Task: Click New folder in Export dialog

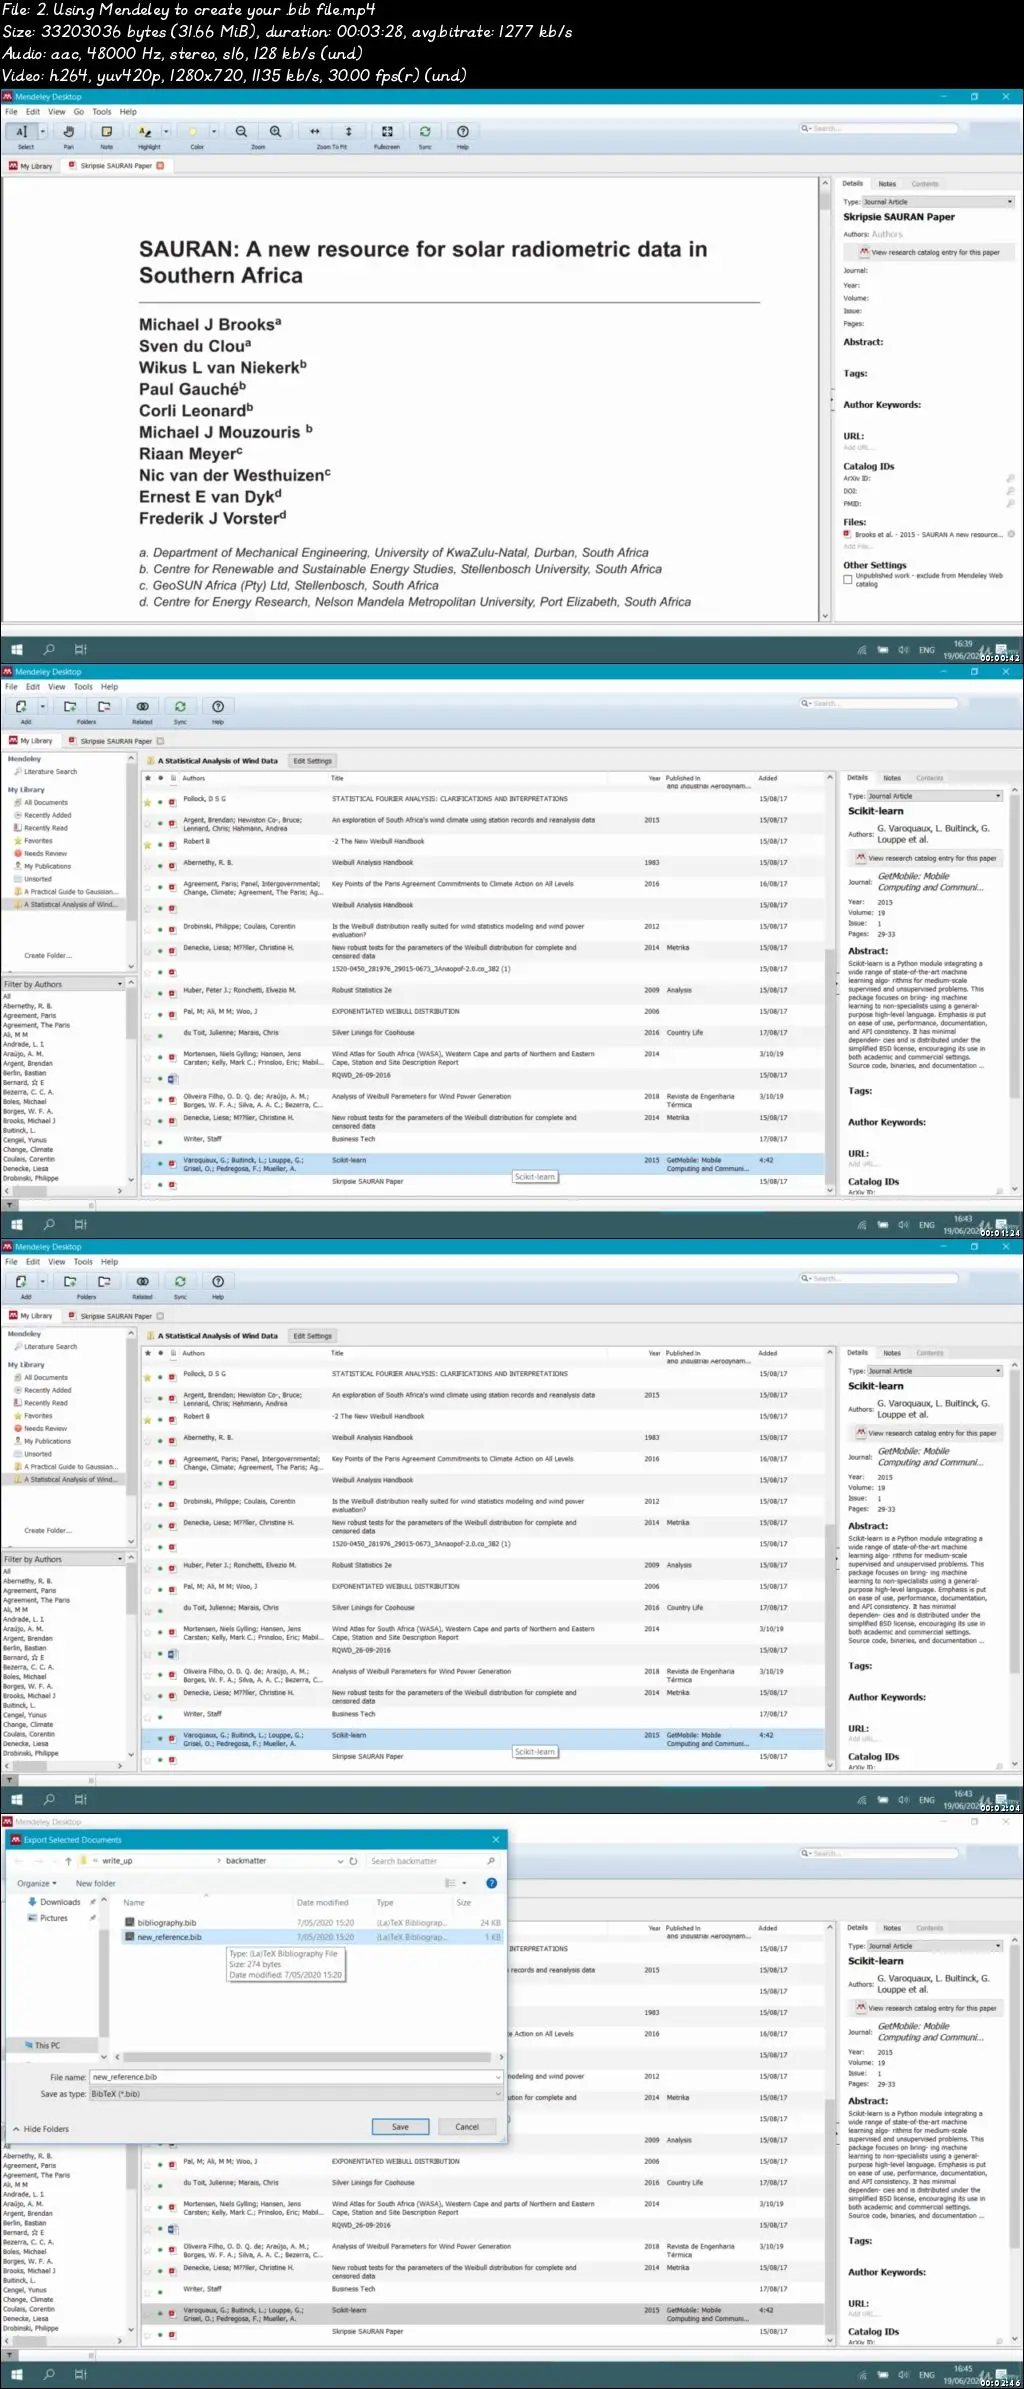Action: tap(95, 1883)
